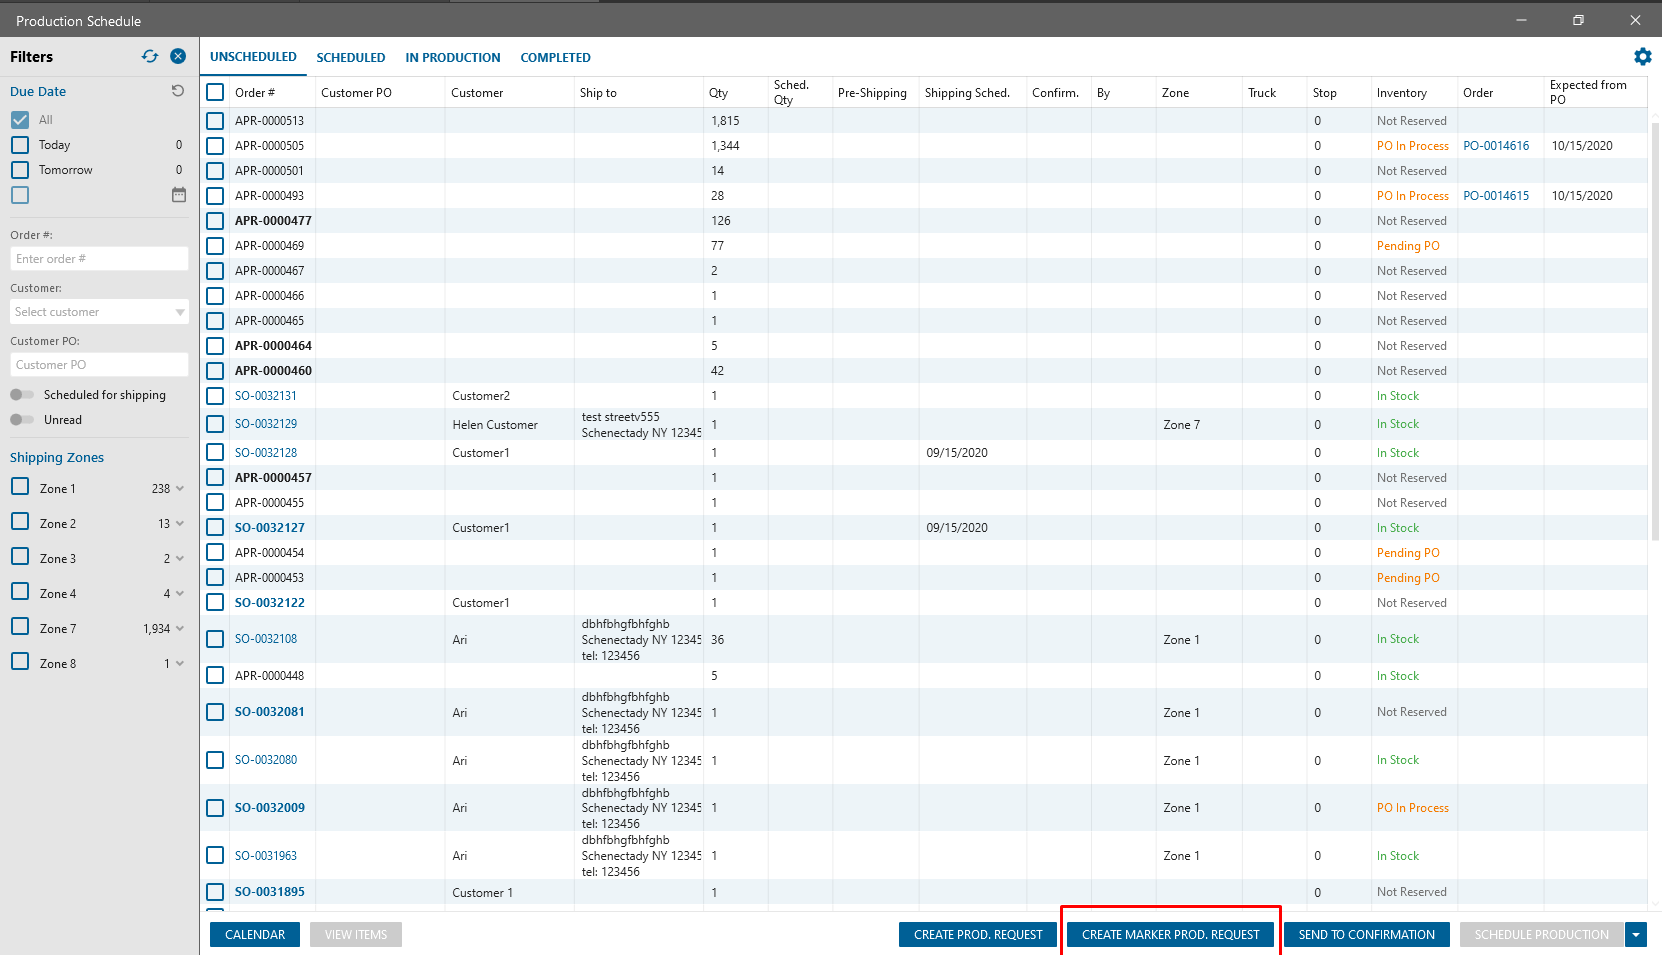
Task: Click the Enter order # field
Action: [99, 259]
